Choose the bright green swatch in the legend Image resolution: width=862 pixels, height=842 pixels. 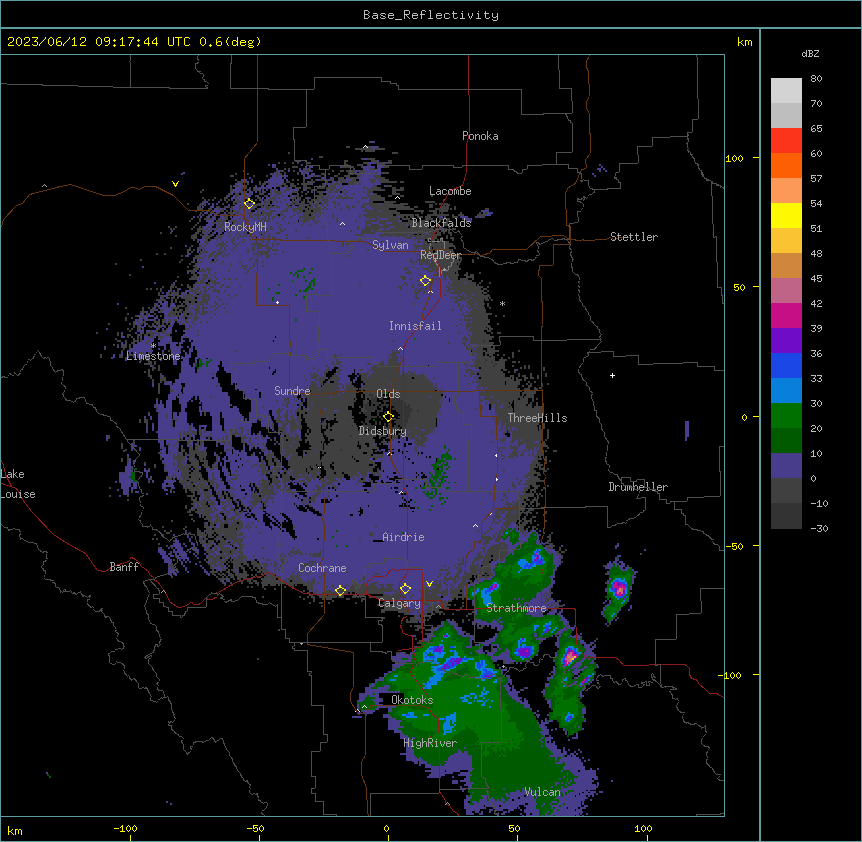click(x=786, y=416)
